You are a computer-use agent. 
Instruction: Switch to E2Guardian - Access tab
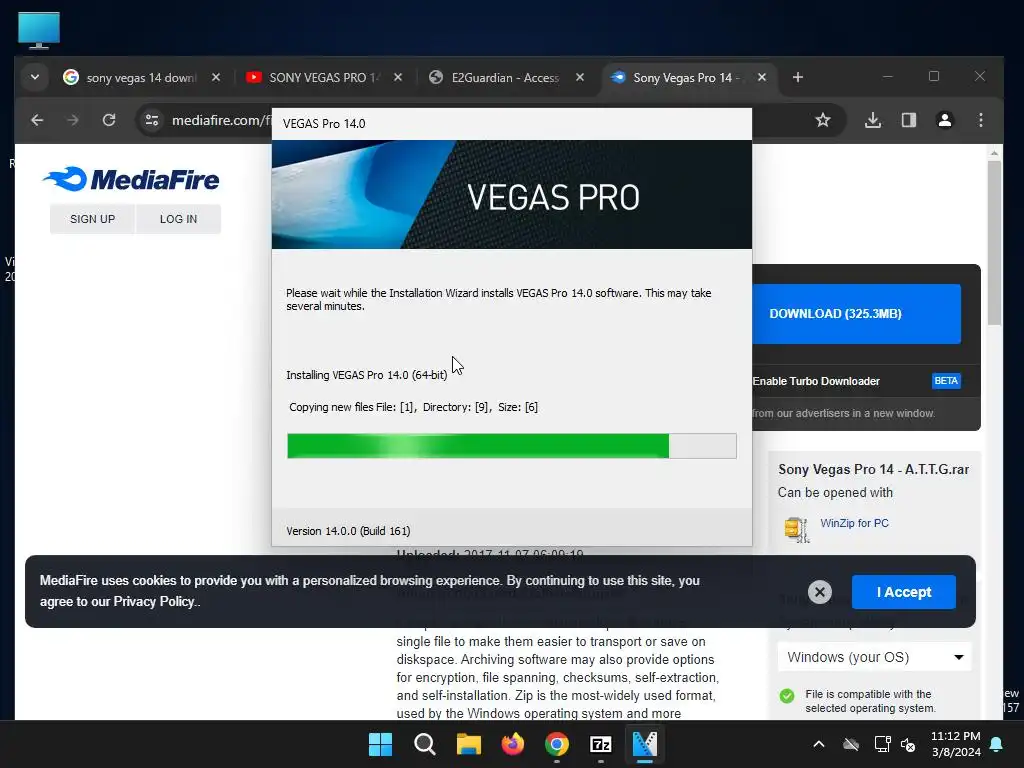pos(504,78)
